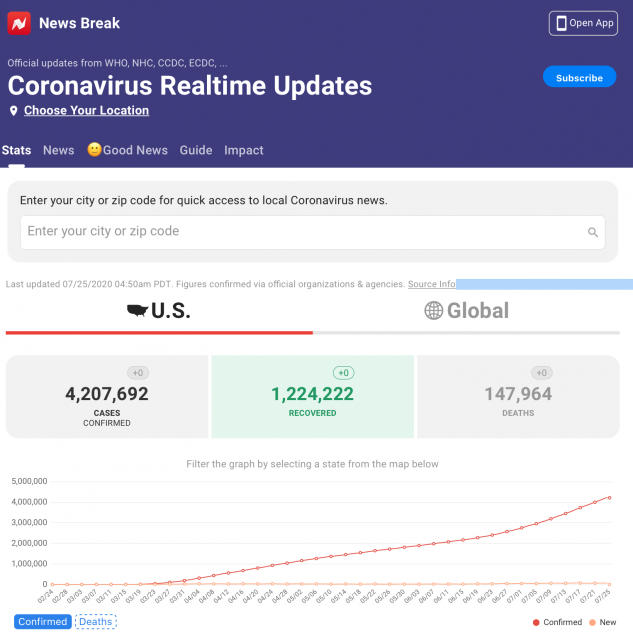Screen dimensions: 633x640
Task: Open the Guide tab
Action: click(196, 150)
